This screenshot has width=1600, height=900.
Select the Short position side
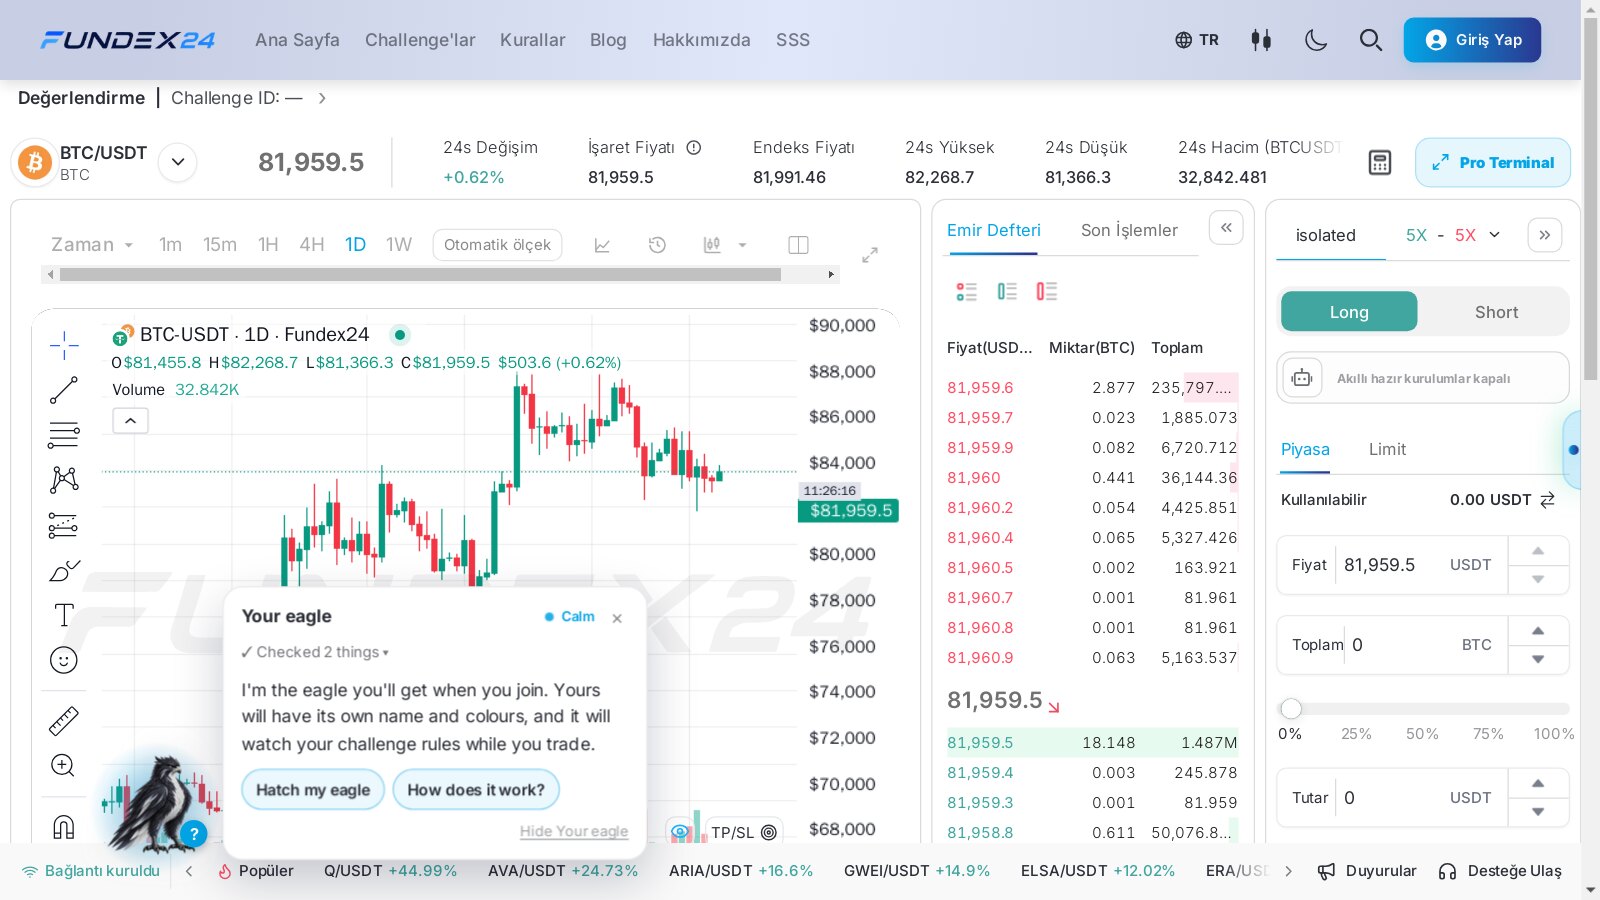coord(1496,312)
